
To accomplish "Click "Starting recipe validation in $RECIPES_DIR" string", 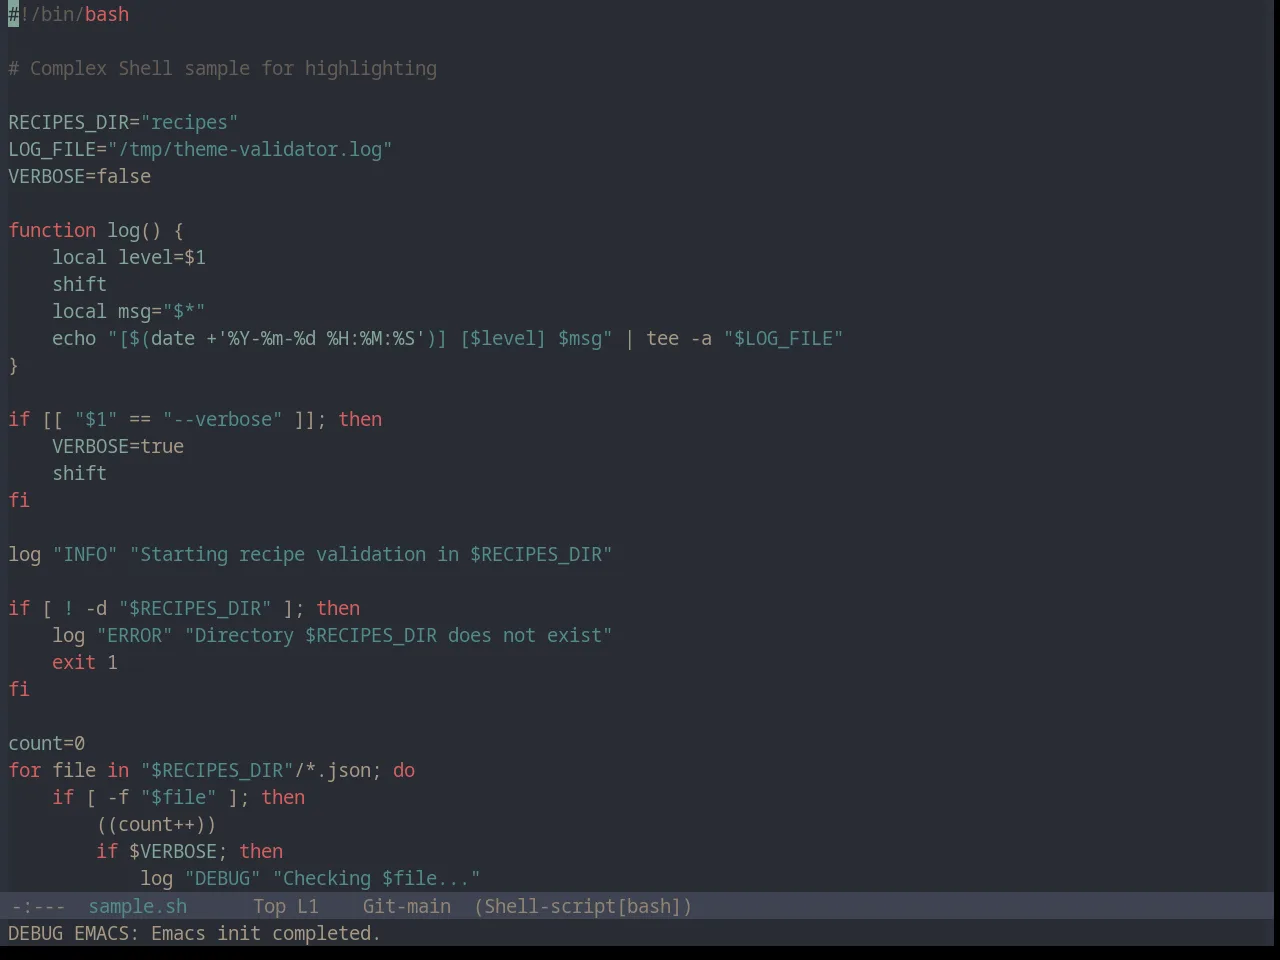I will pos(371,554).
